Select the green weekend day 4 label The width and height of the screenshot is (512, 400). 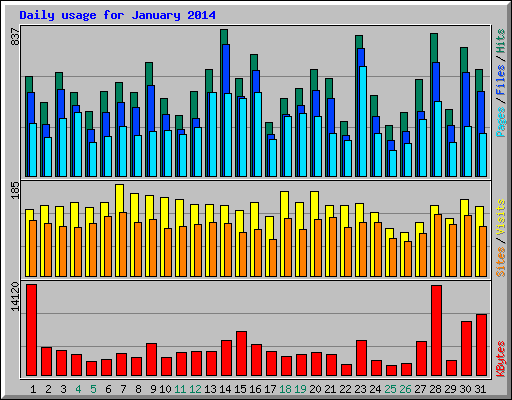click(x=78, y=389)
